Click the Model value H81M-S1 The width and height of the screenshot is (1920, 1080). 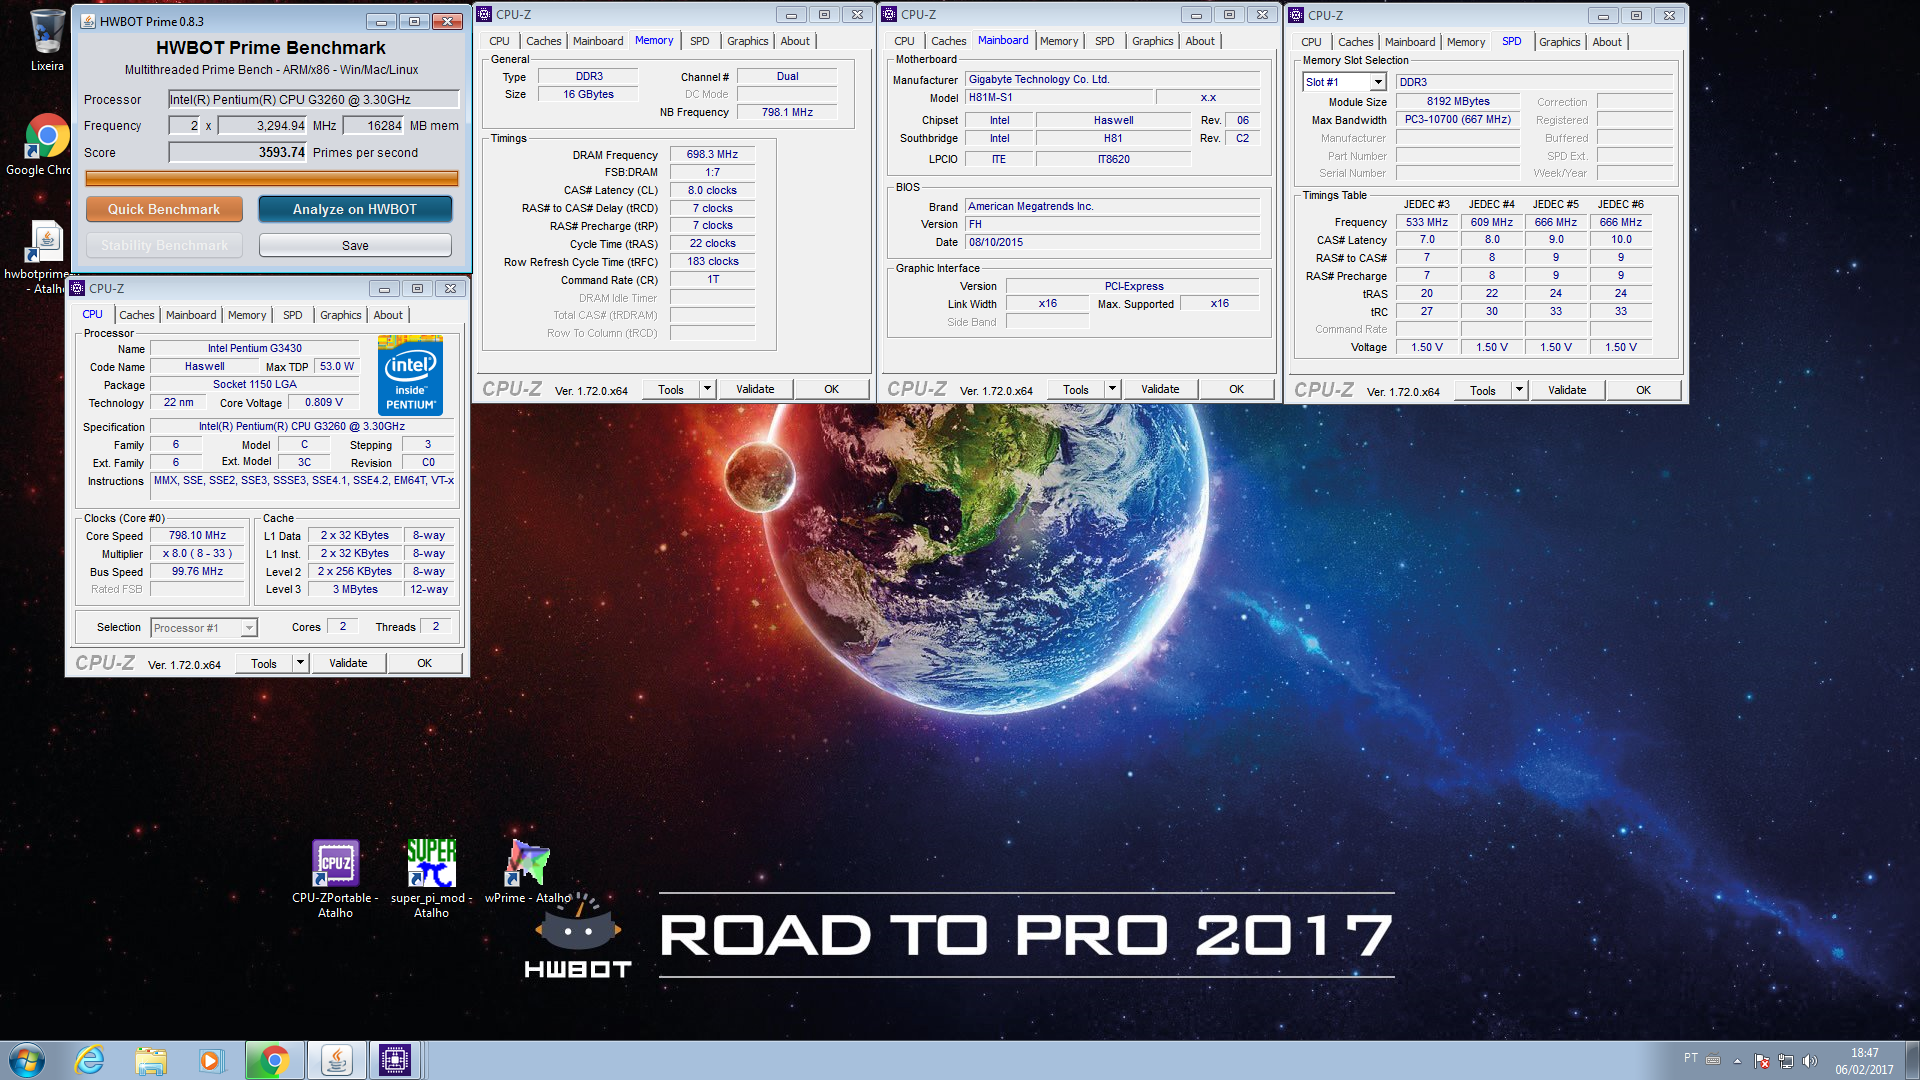pos(1058,97)
